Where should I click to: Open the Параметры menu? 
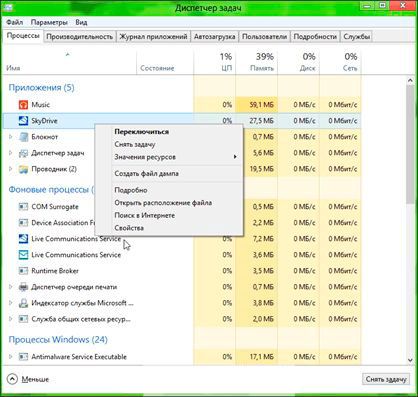(49, 22)
